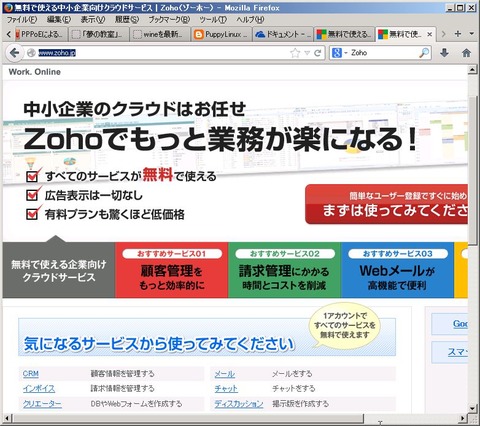Click the DBやWebフォームを作成する text
Viewport: 480px width, 426px height.
[136, 404]
